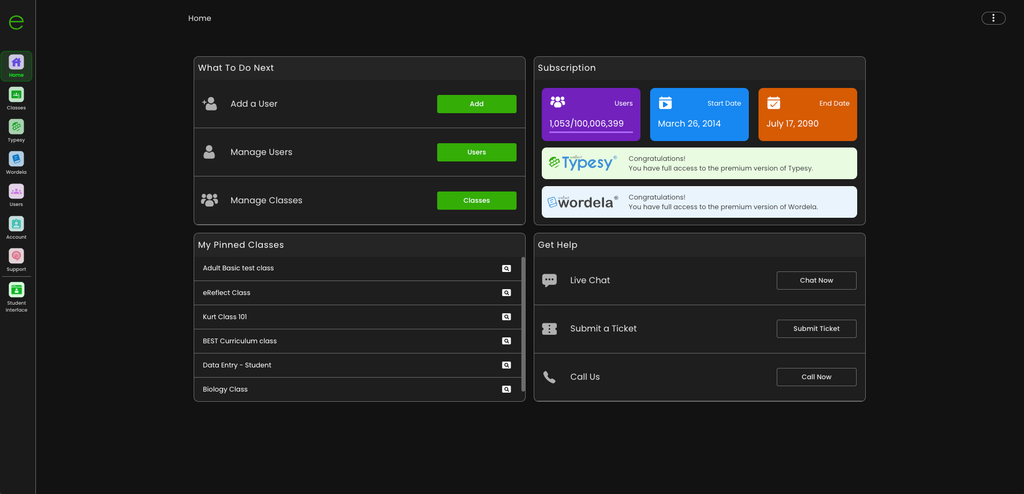The width and height of the screenshot is (1024, 494).
Task: Click the Users group icon in purple card
Action: pyautogui.click(x=558, y=102)
